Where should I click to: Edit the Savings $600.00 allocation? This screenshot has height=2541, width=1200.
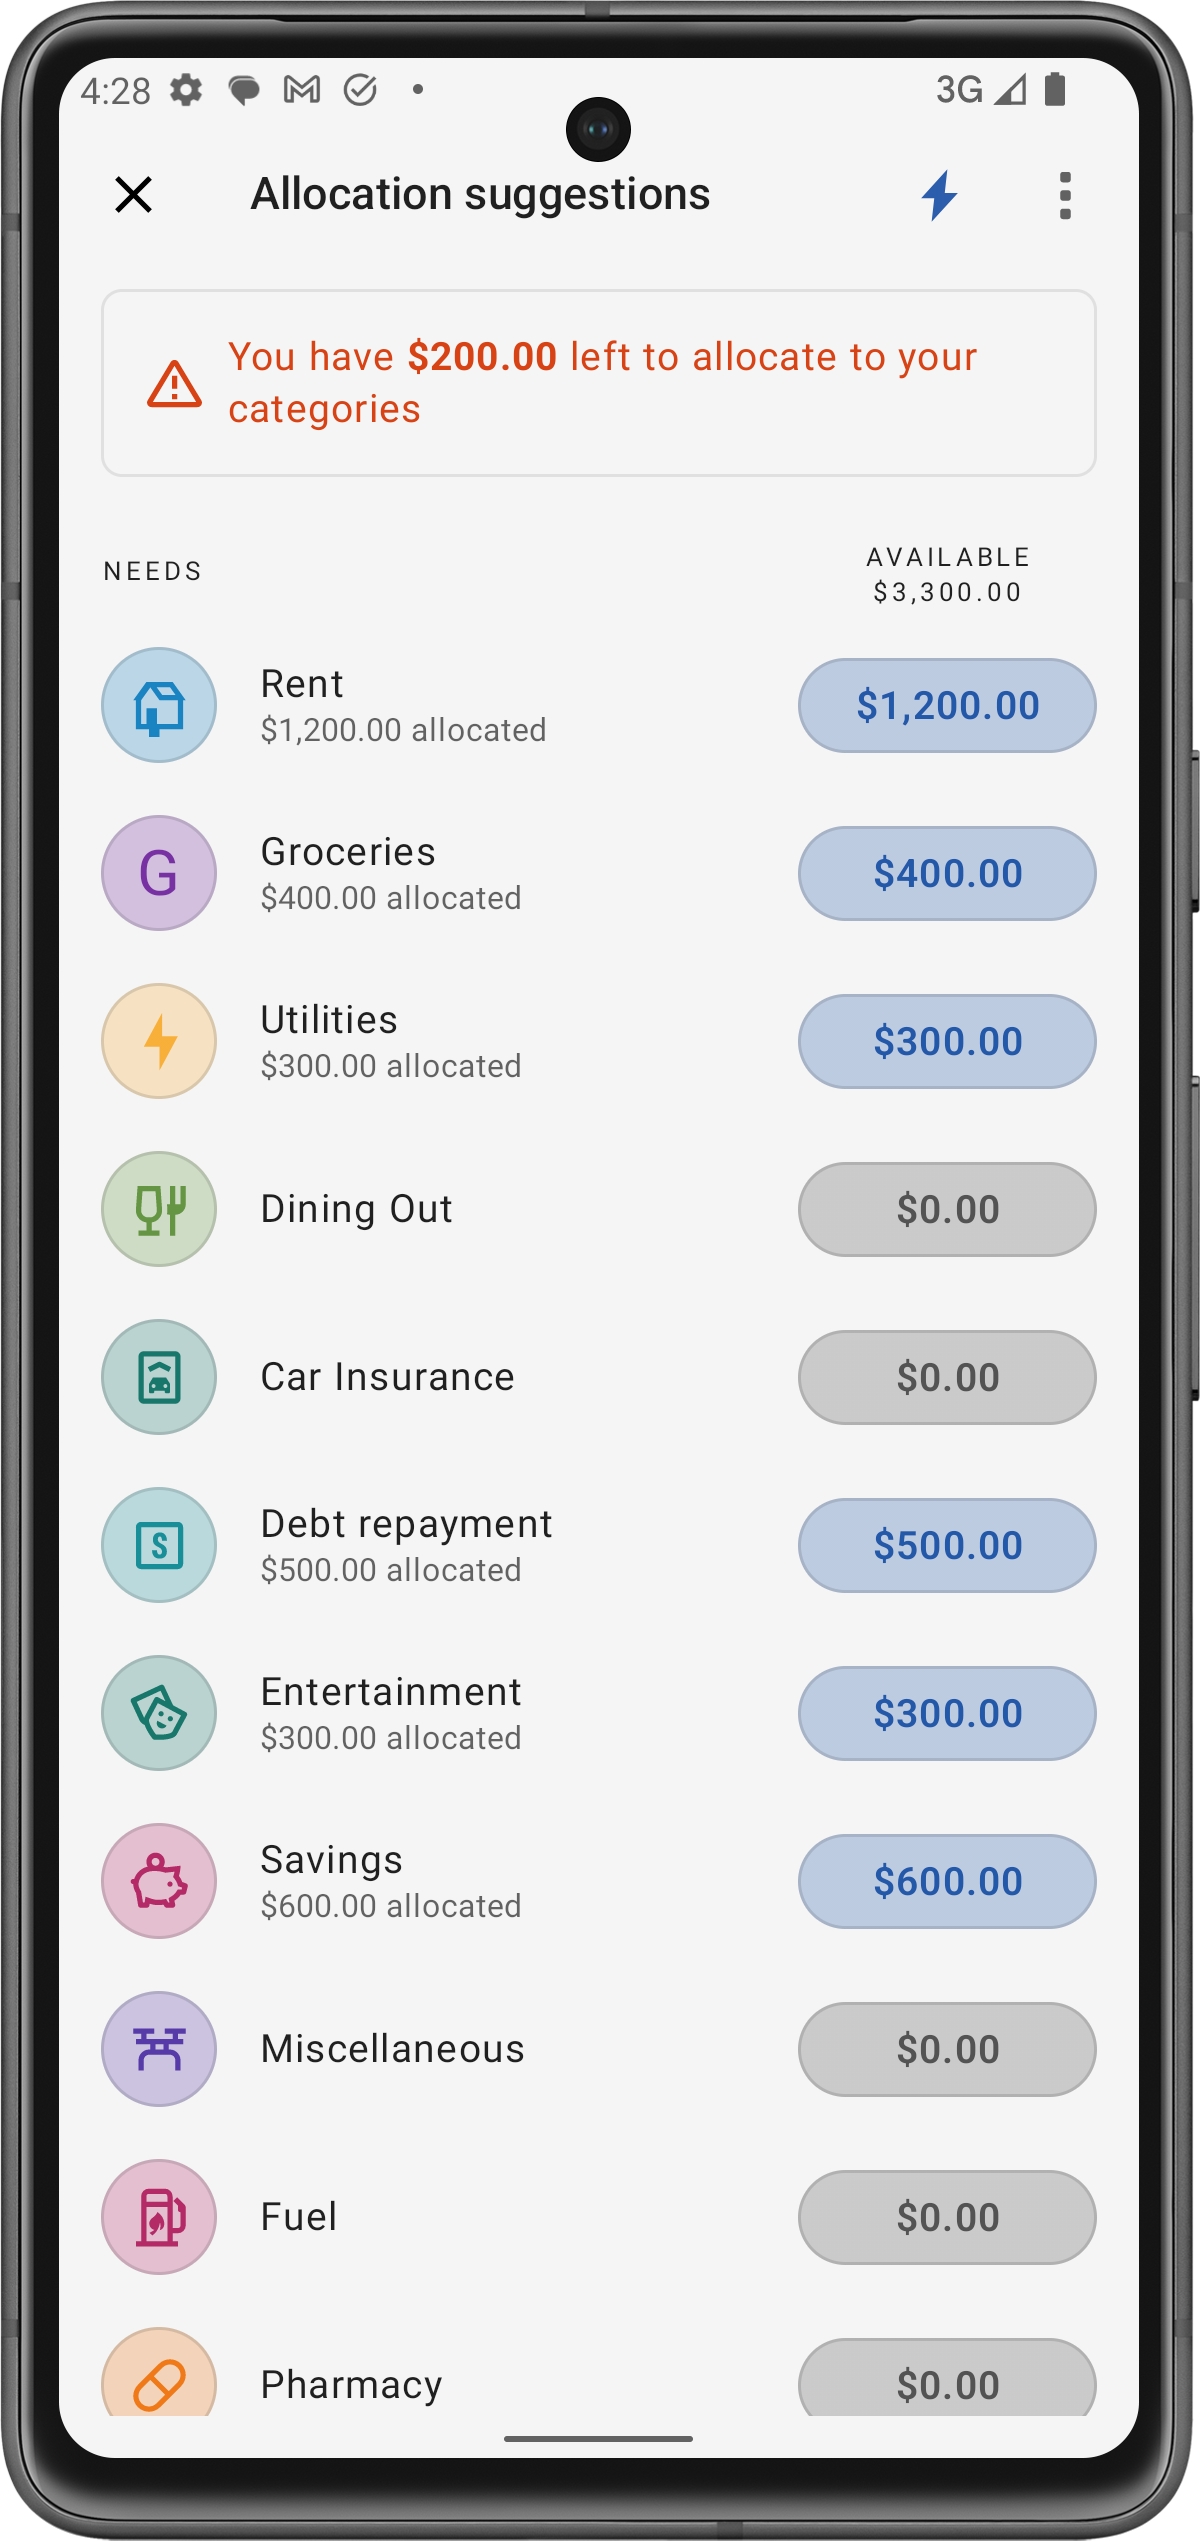946,1882
